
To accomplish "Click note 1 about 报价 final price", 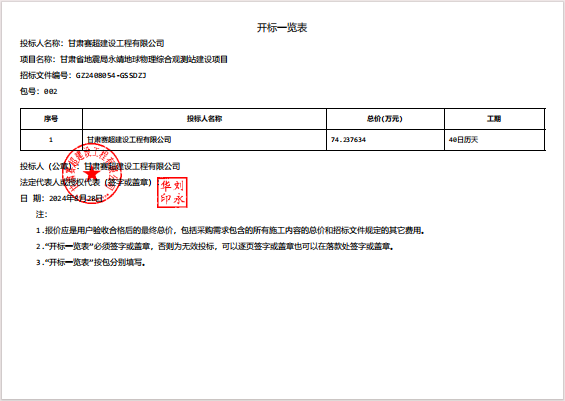I will pos(230,231).
